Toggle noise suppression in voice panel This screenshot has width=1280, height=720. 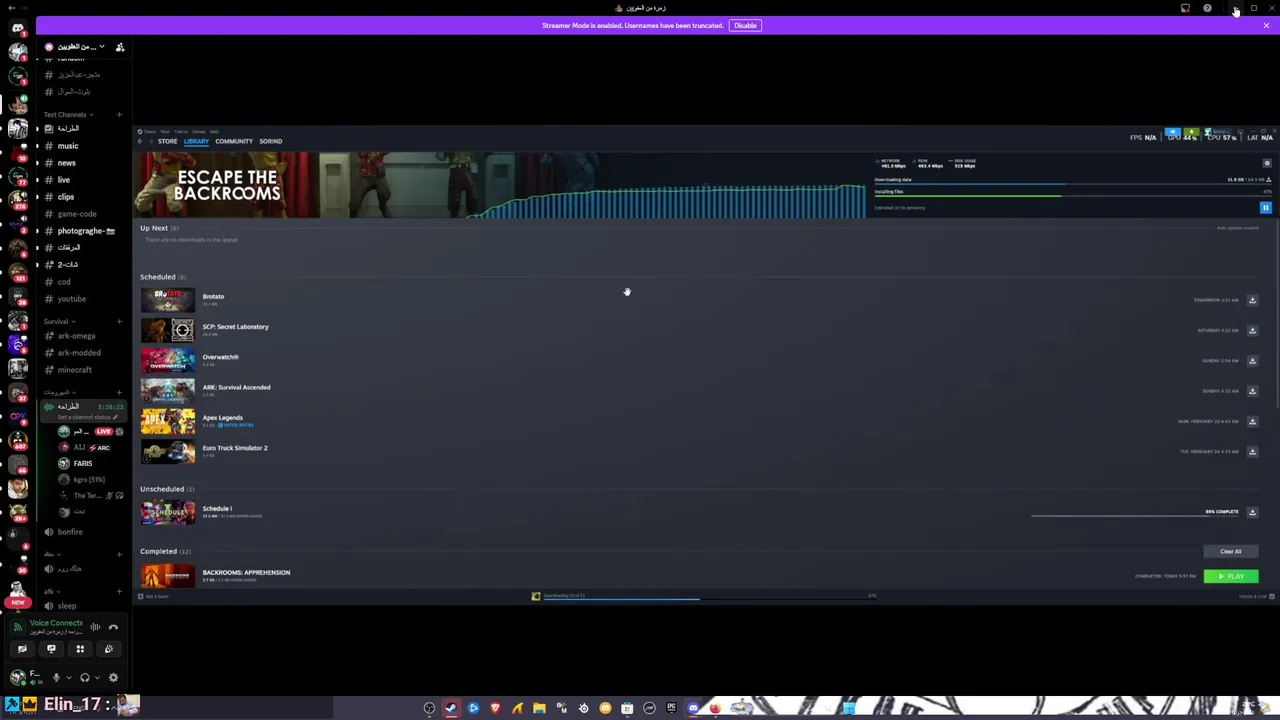click(95, 628)
